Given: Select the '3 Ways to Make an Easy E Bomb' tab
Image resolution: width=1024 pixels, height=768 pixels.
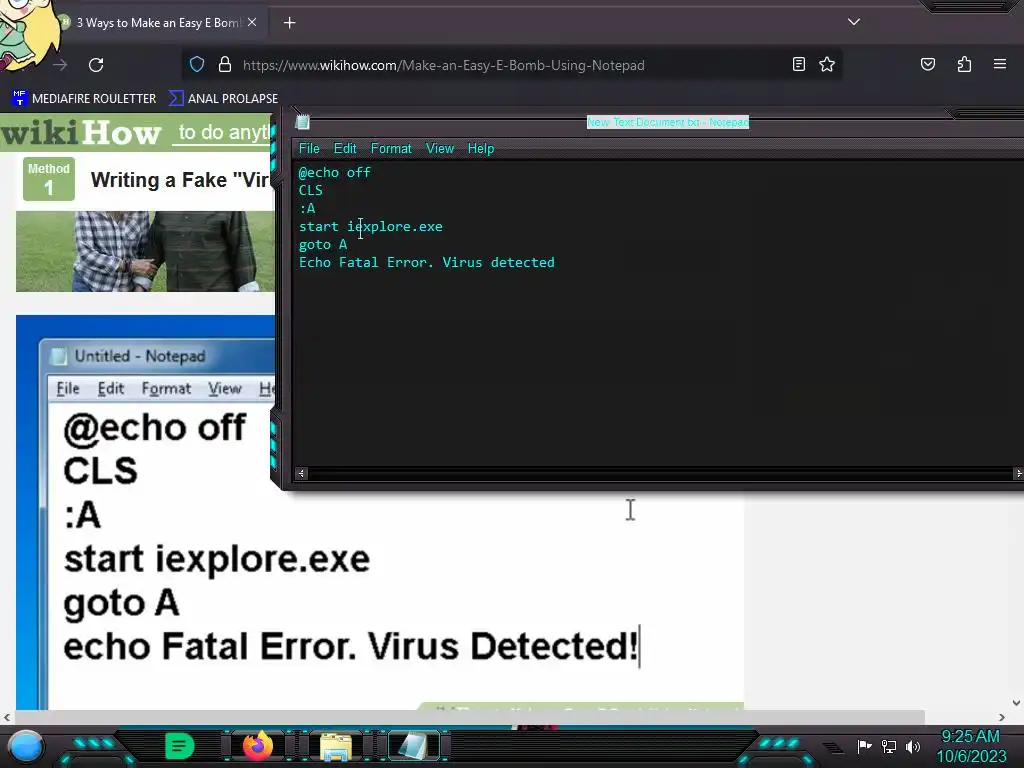Looking at the screenshot, I should [x=158, y=23].
